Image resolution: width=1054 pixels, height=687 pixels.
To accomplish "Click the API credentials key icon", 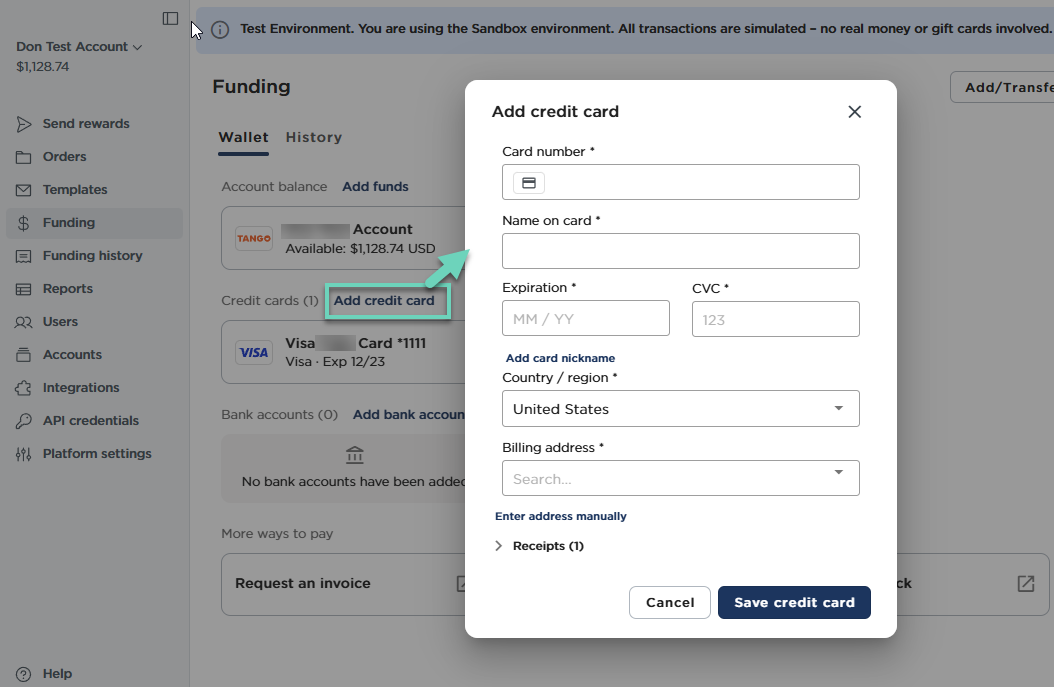I will point(24,421).
